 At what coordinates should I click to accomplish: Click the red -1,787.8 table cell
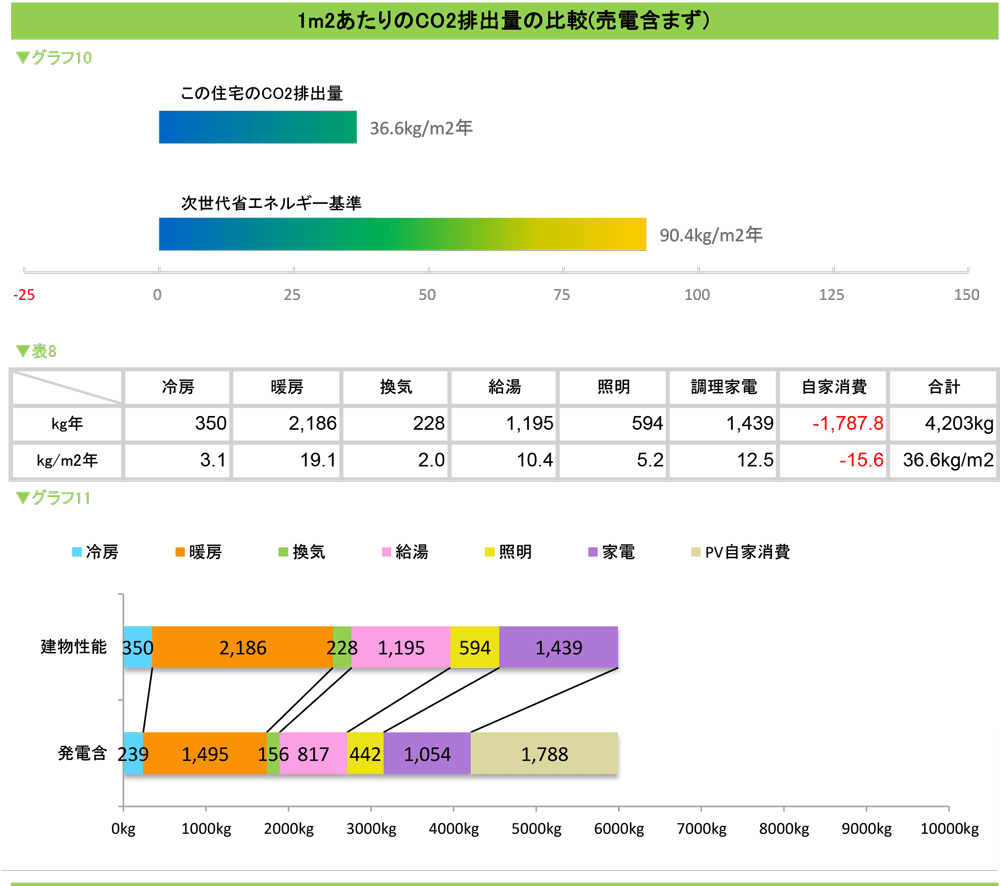(834, 424)
